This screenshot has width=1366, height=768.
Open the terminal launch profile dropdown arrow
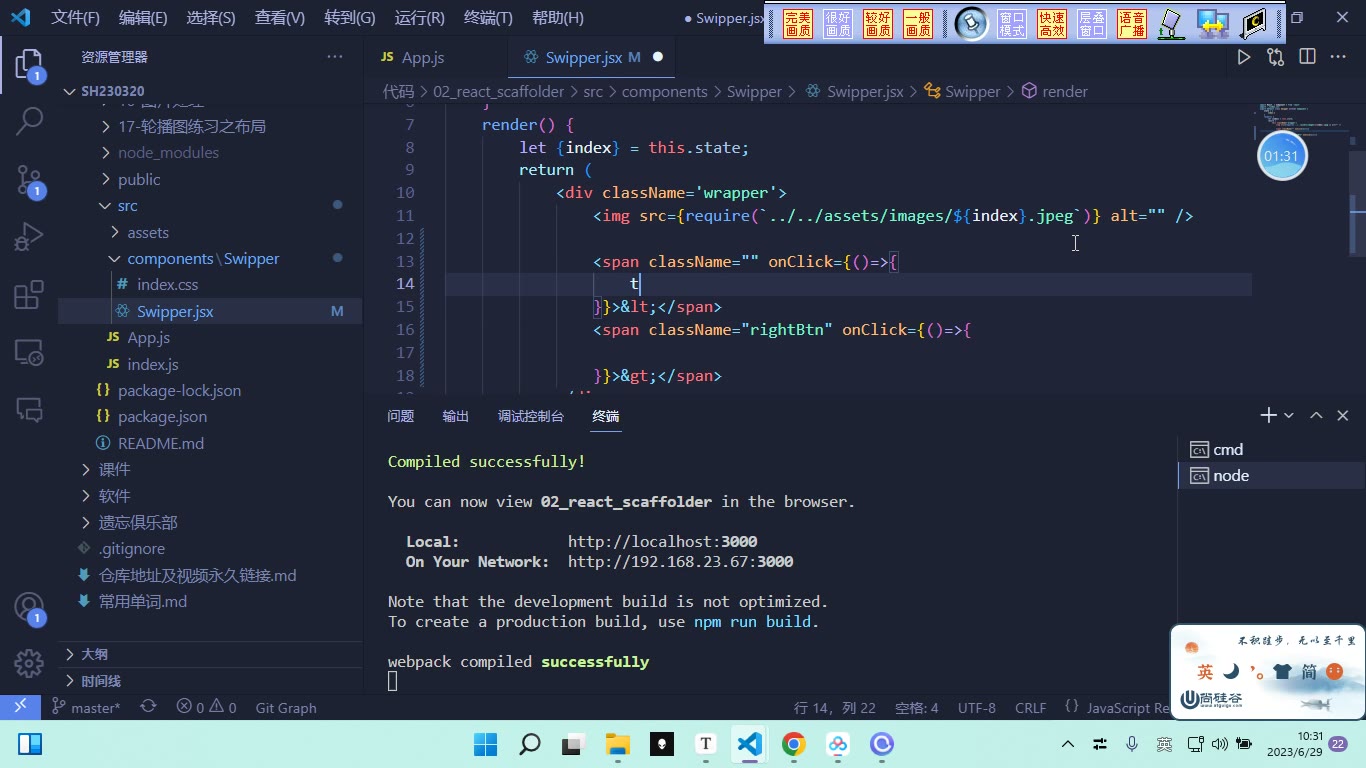click(x=1289, y=415)
